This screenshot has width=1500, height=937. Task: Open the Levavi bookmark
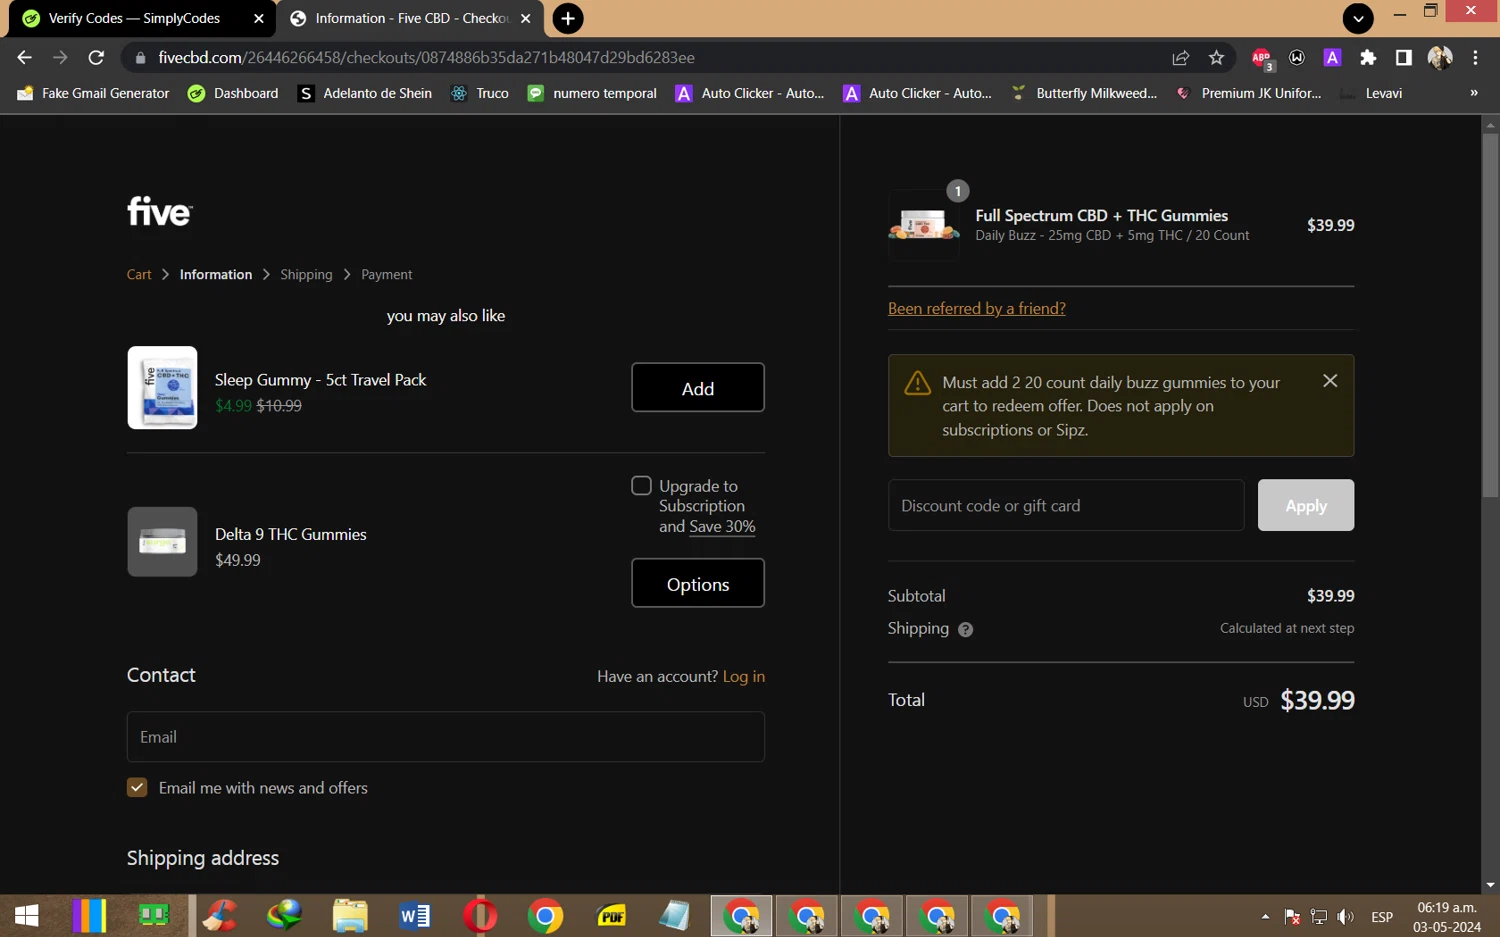[x=1371, y=93]
